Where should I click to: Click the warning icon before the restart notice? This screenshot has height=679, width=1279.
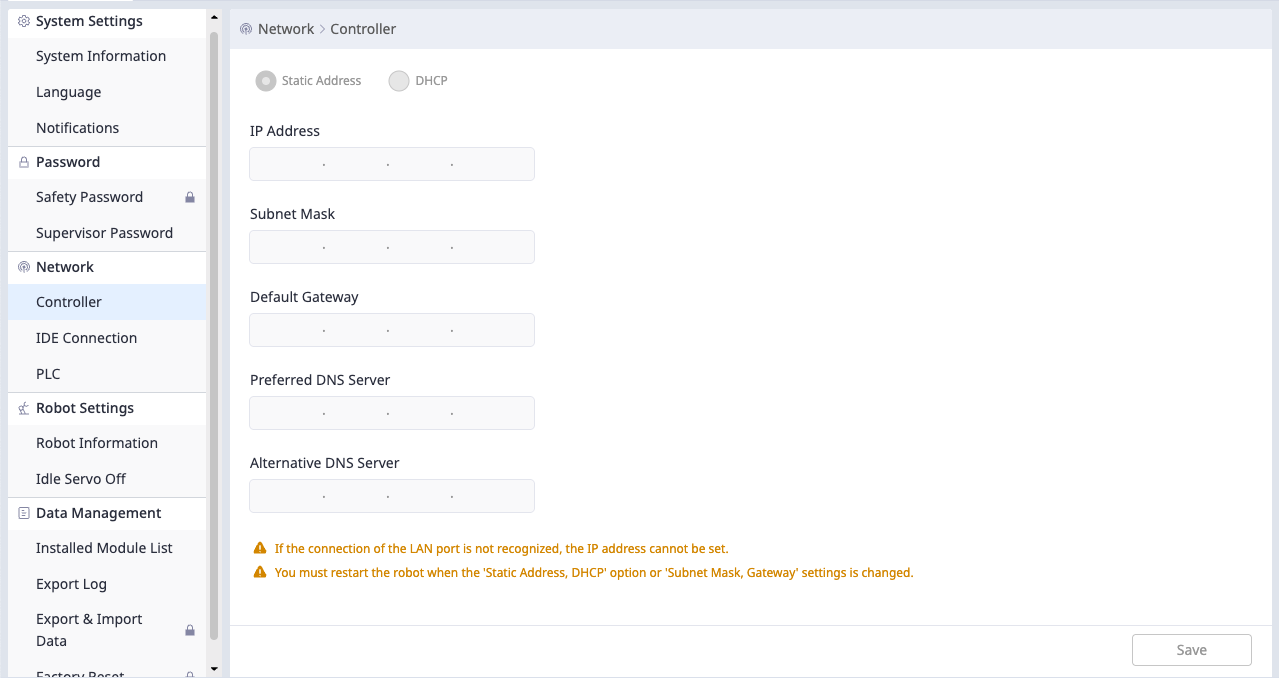[x=260, y=572]
